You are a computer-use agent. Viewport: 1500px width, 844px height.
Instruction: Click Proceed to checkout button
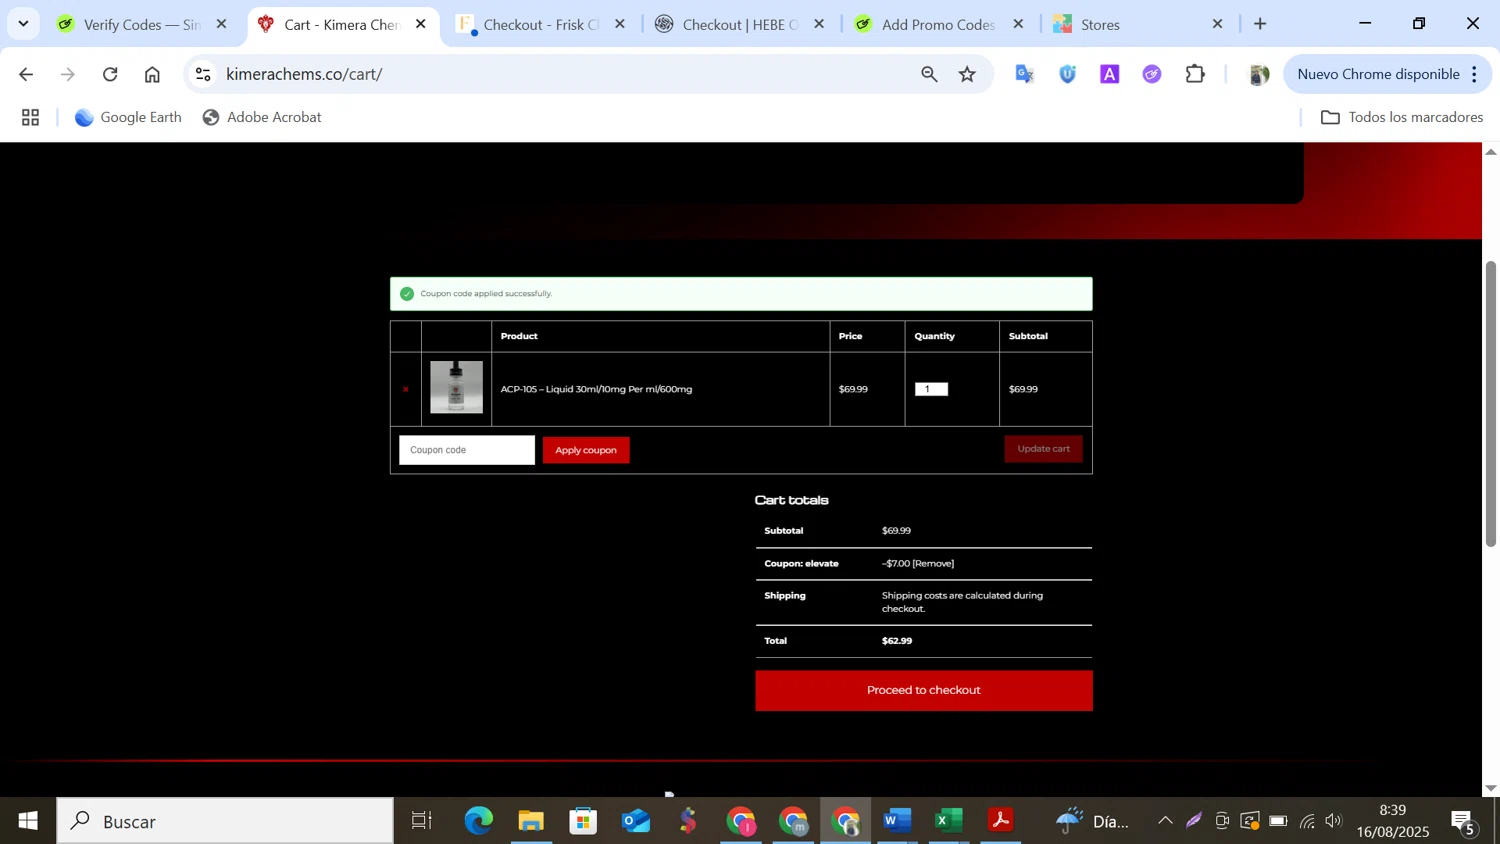pyautogui.click(x=924, y=691)
